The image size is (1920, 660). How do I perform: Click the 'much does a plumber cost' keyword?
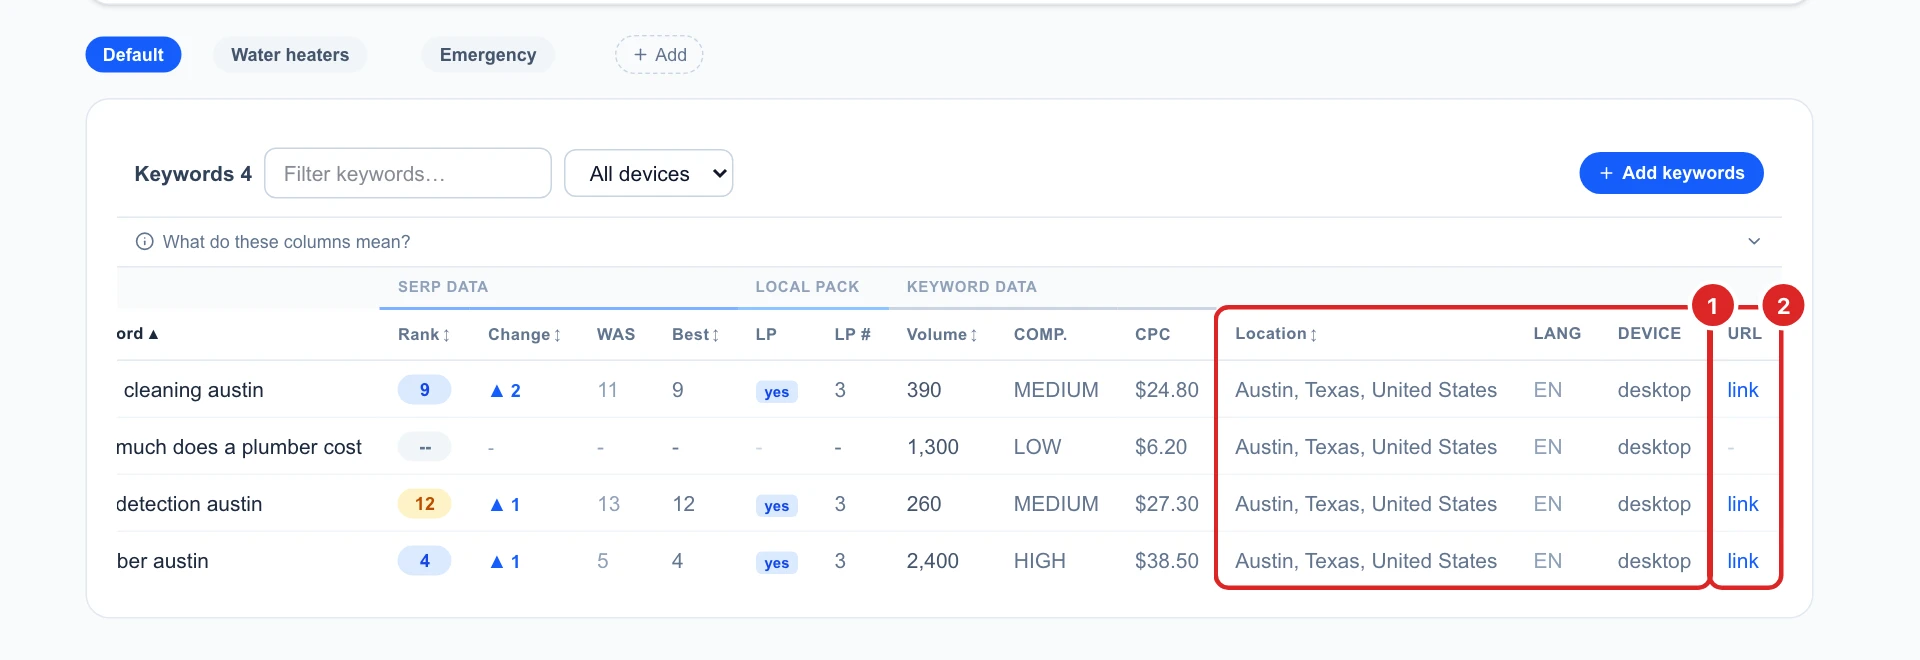click(x=239, y=447)
